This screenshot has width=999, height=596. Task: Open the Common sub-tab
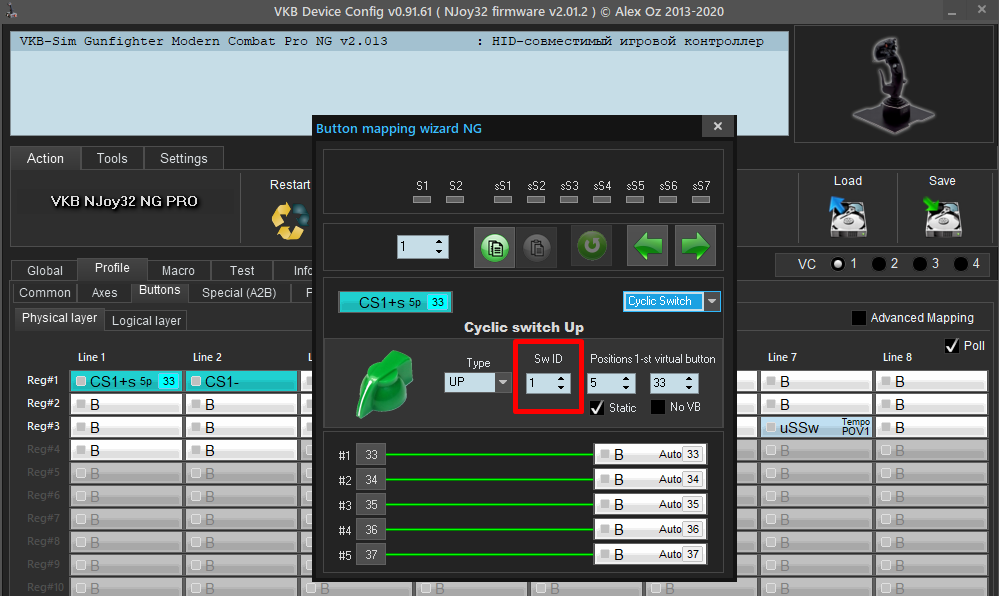(45, 293)
